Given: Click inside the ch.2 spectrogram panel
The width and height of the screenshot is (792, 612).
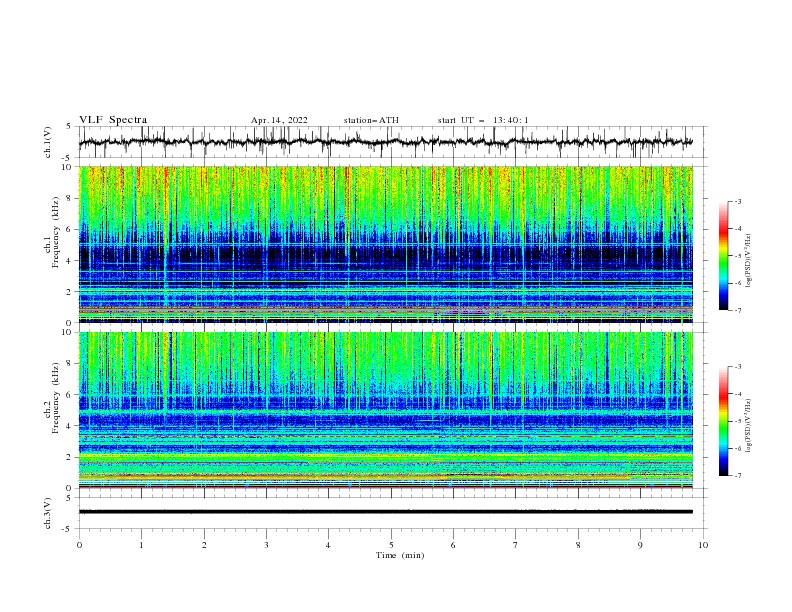Looking at the screenshot, I should pyautogui.click(x=386, y=410).
